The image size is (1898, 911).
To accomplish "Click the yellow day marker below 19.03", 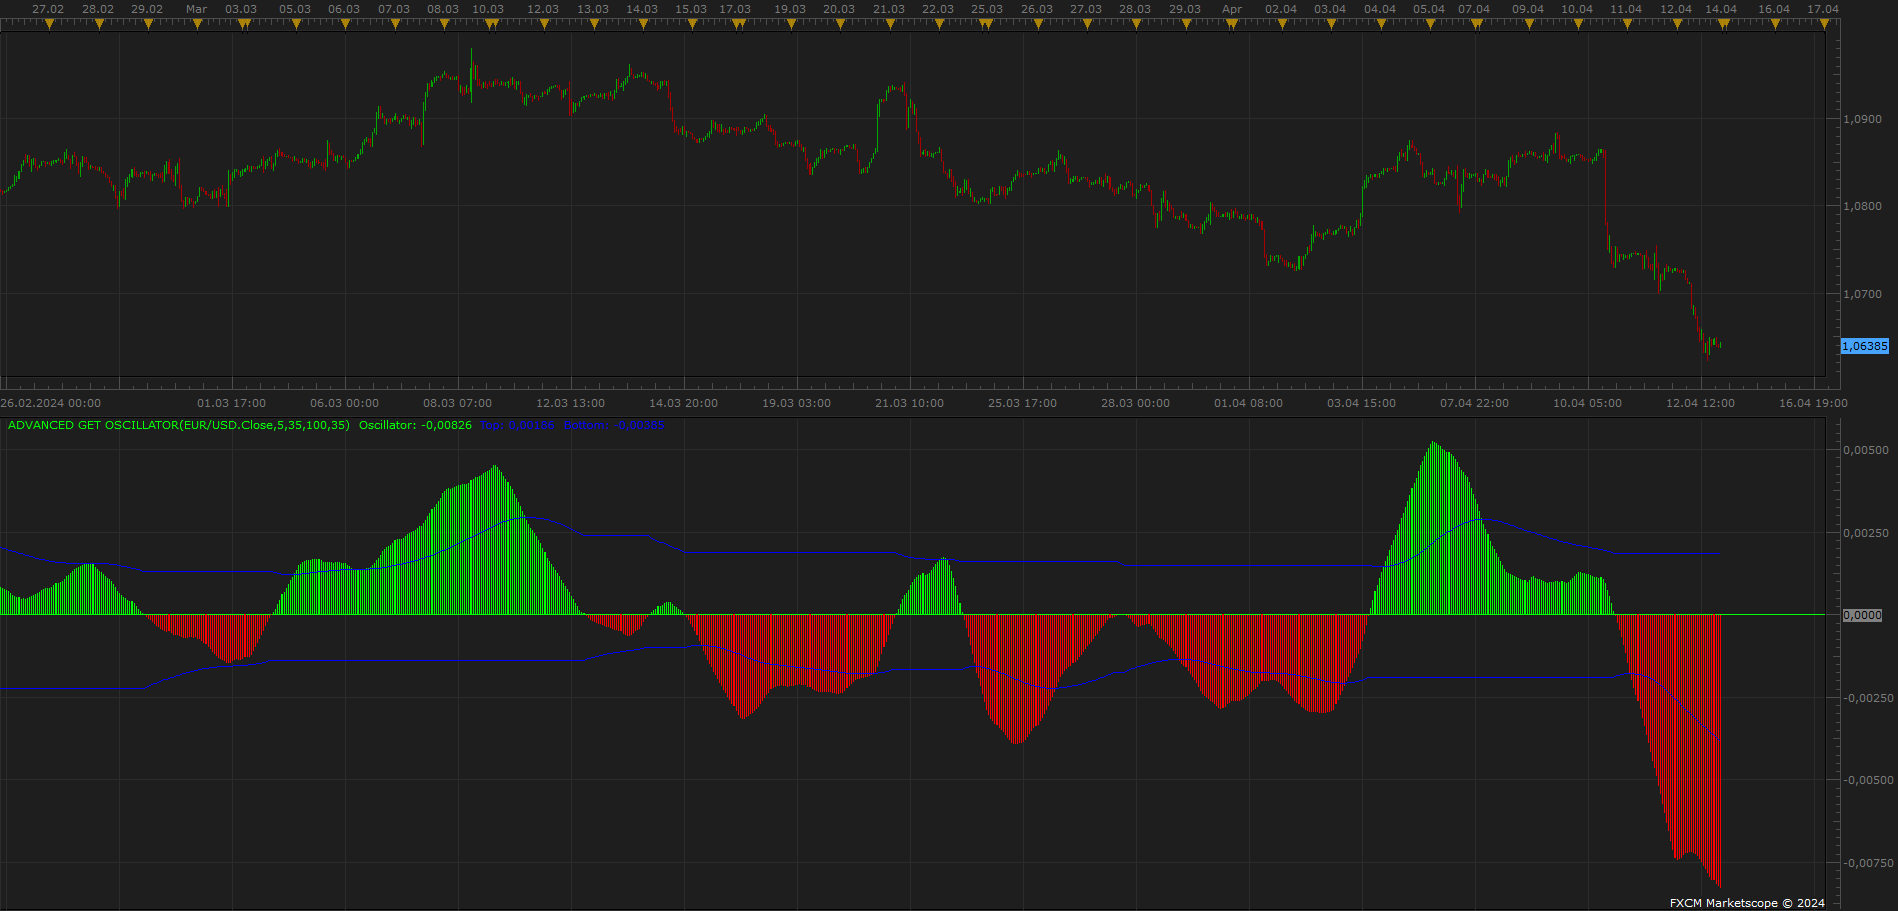I will click(790, 24).
